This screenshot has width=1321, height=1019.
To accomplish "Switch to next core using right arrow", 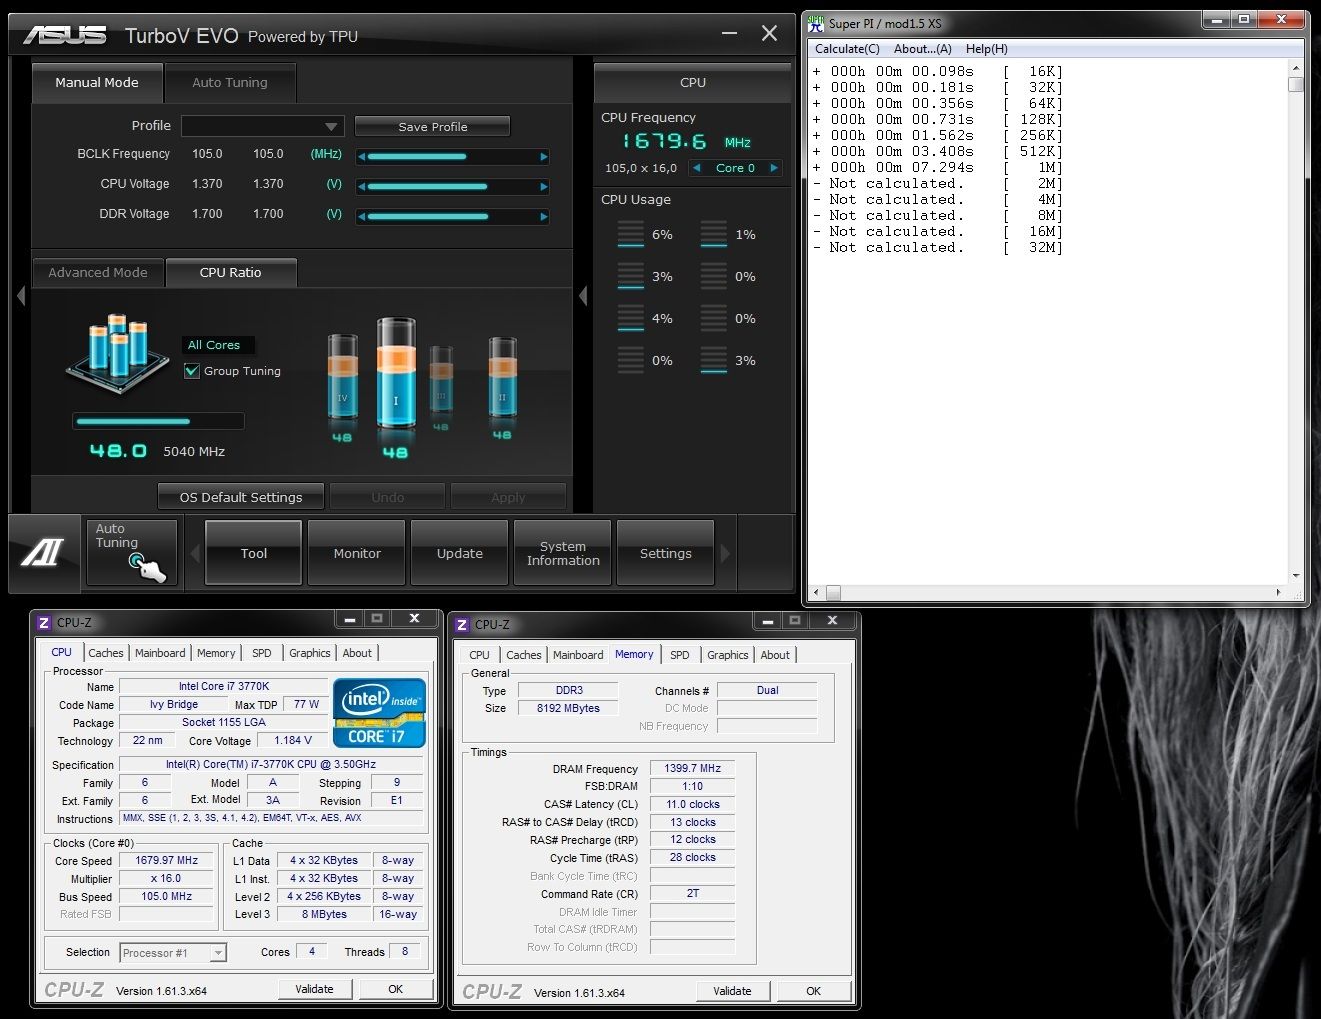I will point(773,168).
